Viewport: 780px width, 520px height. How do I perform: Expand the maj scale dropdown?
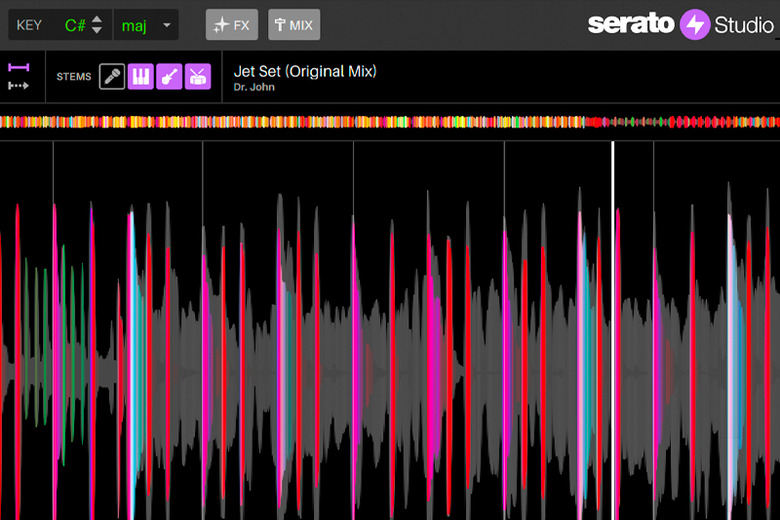[x=166, y=25]
